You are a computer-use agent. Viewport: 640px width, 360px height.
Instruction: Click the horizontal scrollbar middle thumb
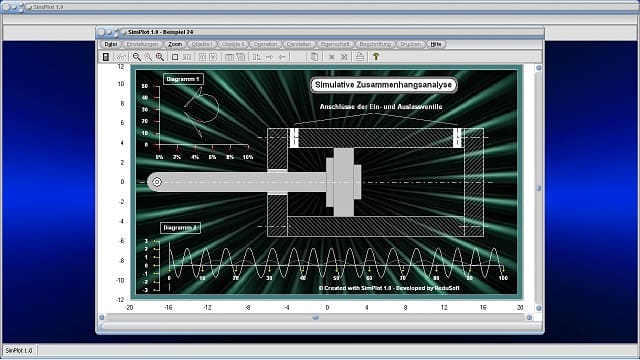[316, 317]
